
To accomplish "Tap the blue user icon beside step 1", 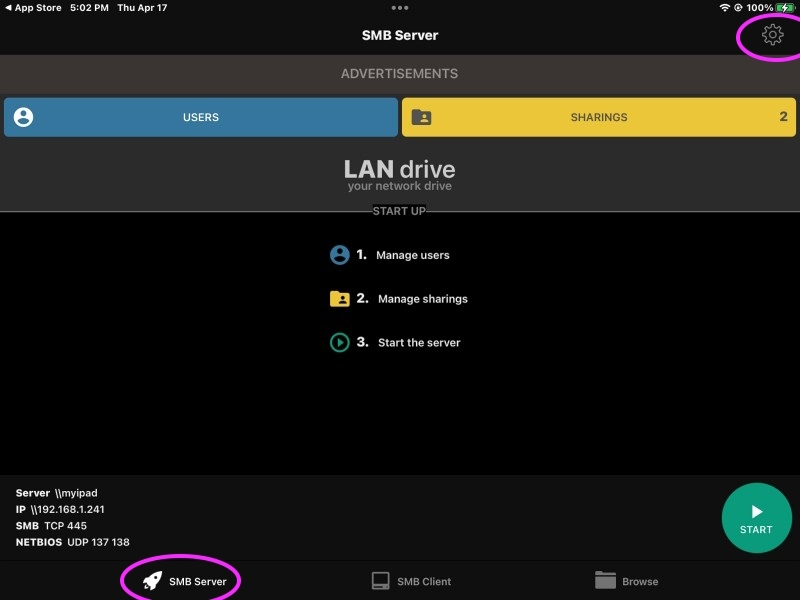I will pyautogui.click(x=339, y=255).
